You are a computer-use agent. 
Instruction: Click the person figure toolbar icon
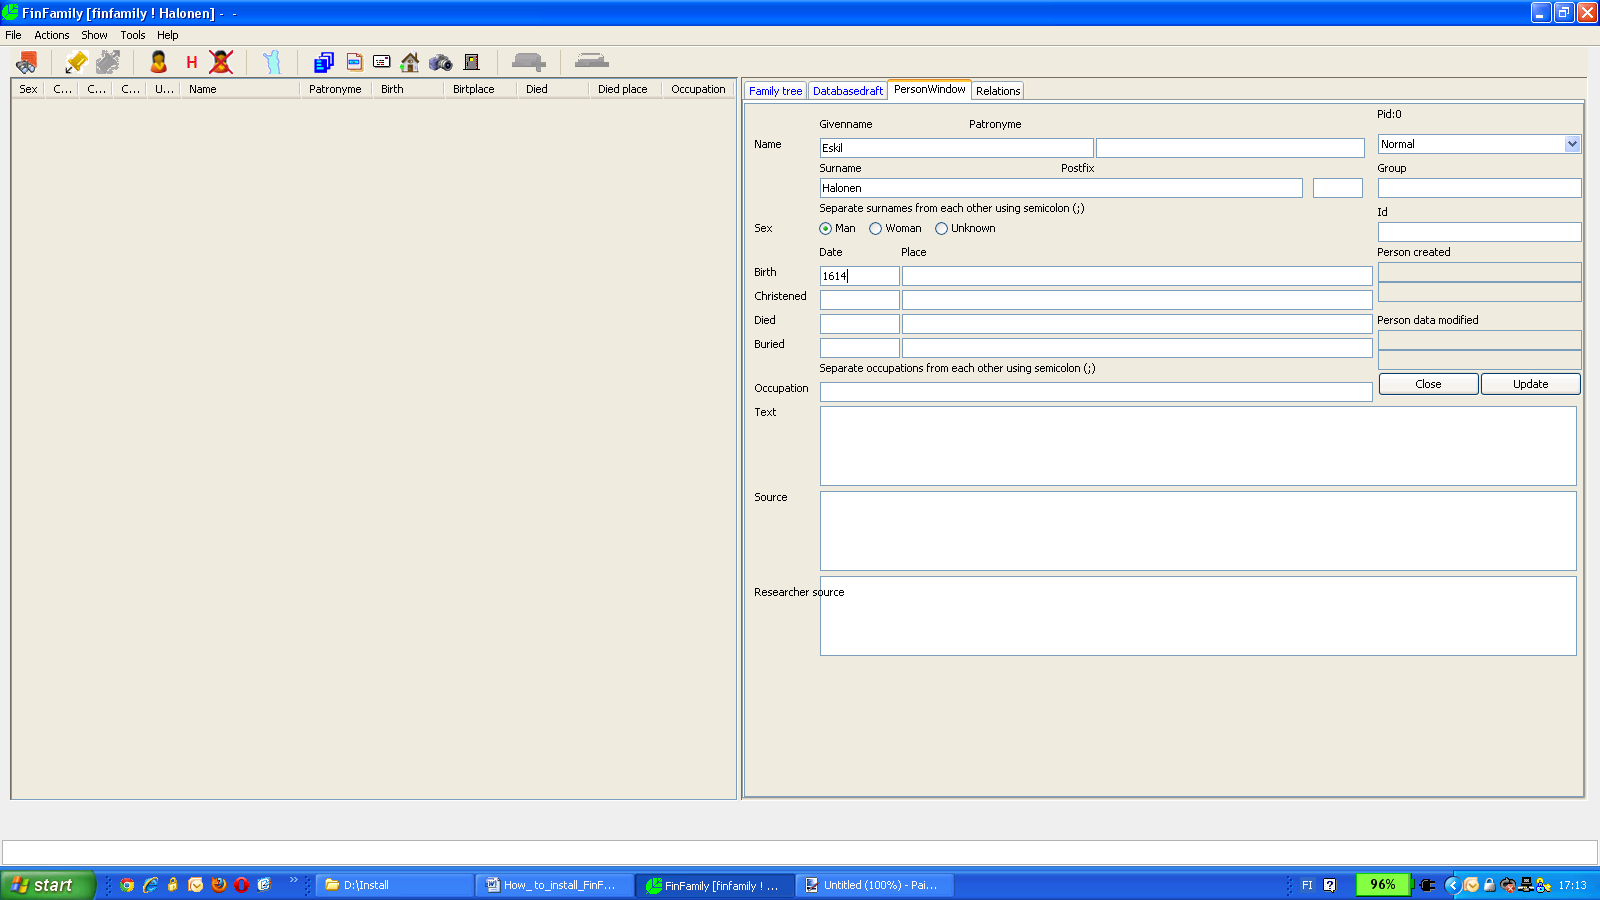[x=158, y=62]
